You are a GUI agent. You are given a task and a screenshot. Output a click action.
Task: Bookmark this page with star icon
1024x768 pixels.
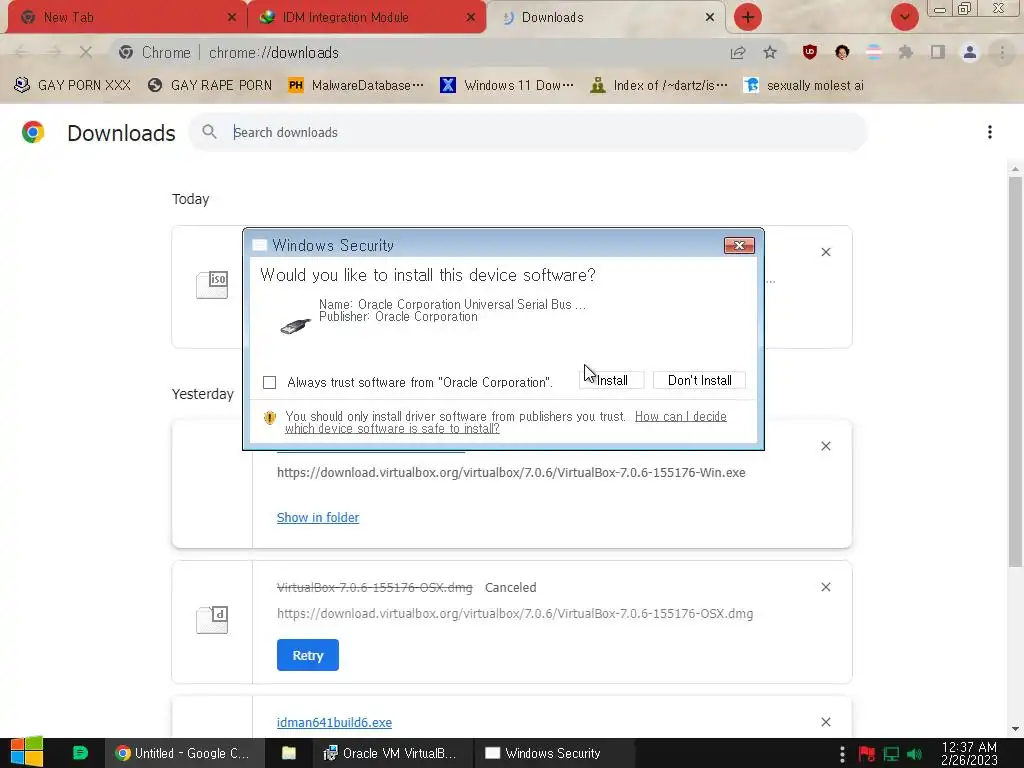click(x=770, y=52)
